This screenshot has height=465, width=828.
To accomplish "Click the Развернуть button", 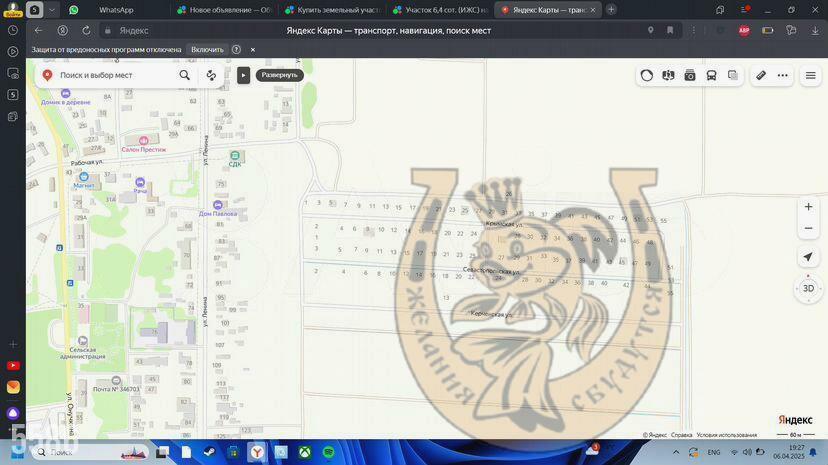I will (279, 75).
